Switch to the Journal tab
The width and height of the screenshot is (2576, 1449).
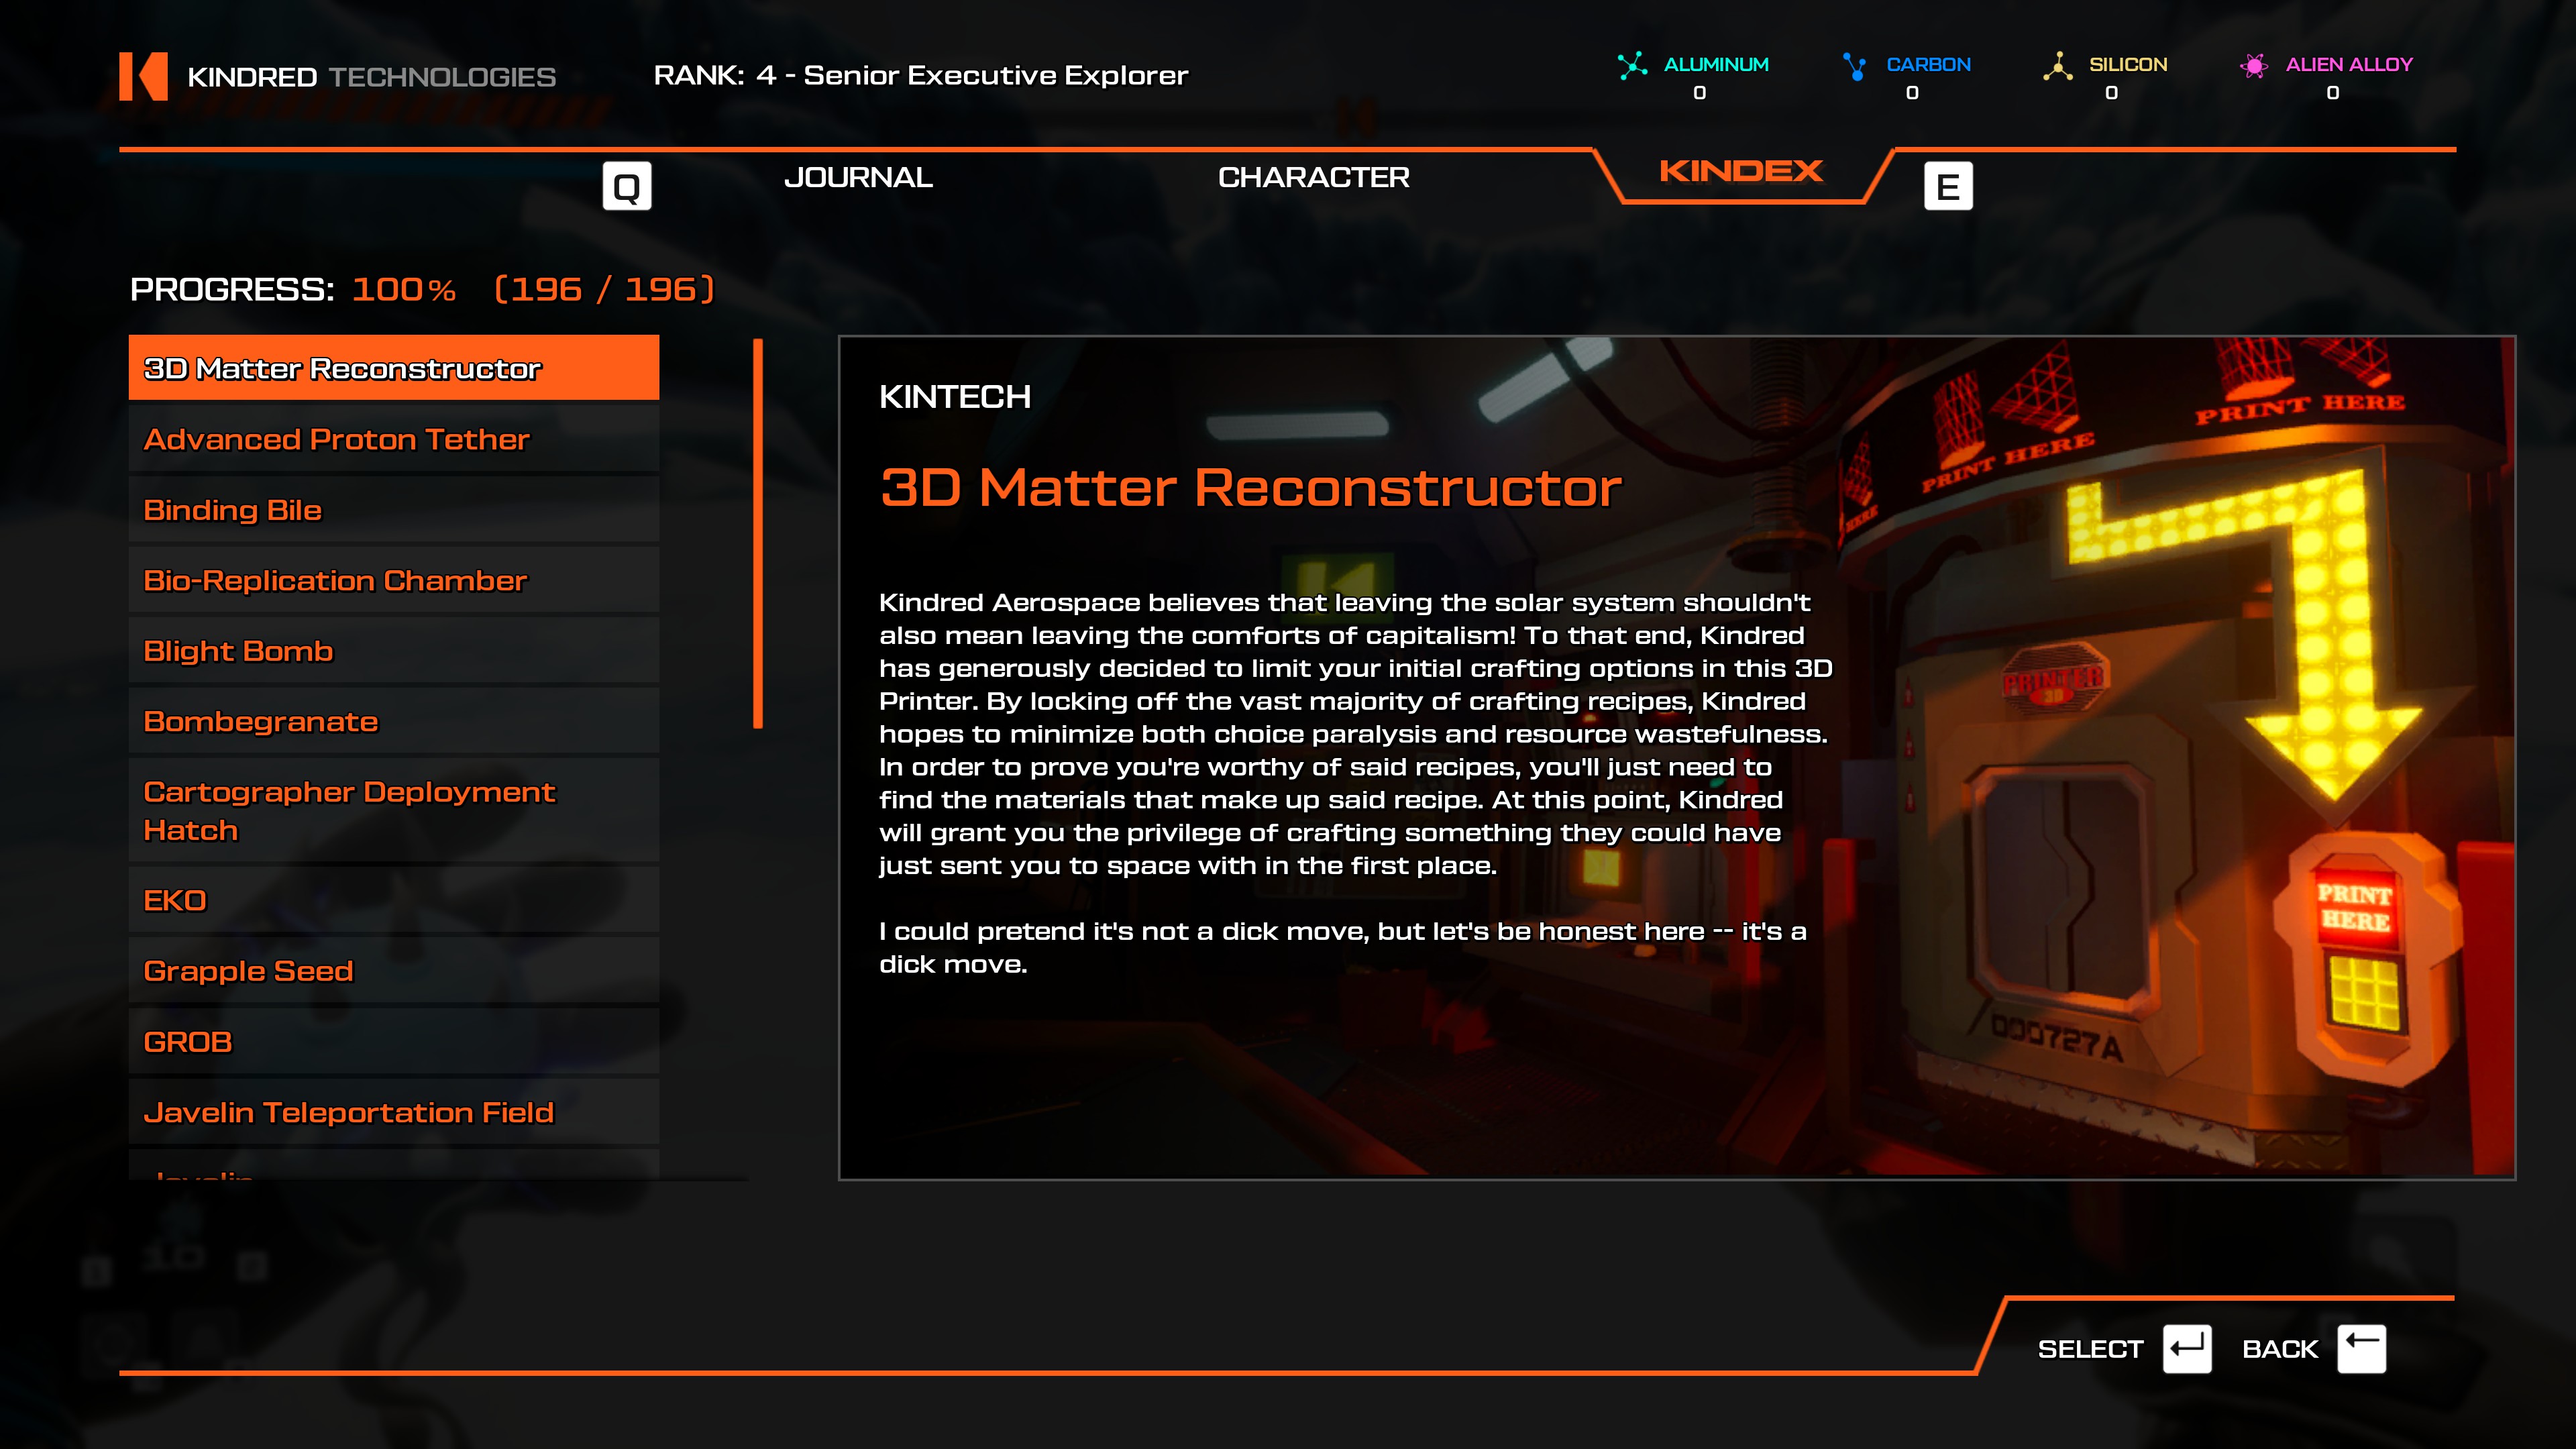[858, 178]
